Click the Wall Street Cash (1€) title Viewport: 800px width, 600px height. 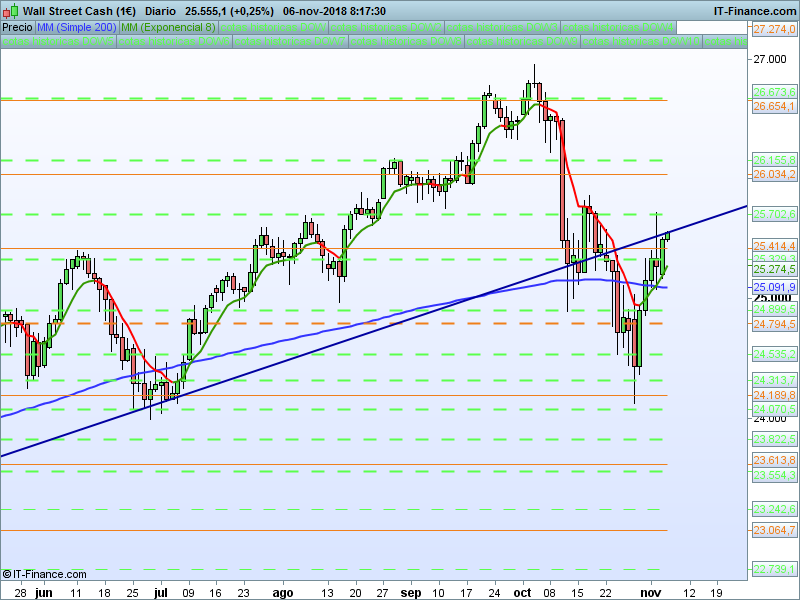[x=79, y=11]
